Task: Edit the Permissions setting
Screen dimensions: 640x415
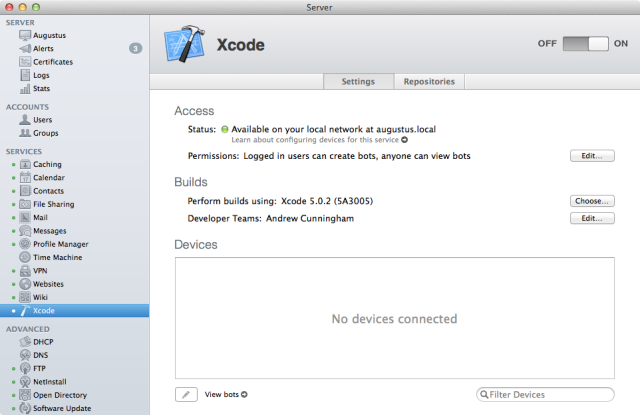Action: 592,156
